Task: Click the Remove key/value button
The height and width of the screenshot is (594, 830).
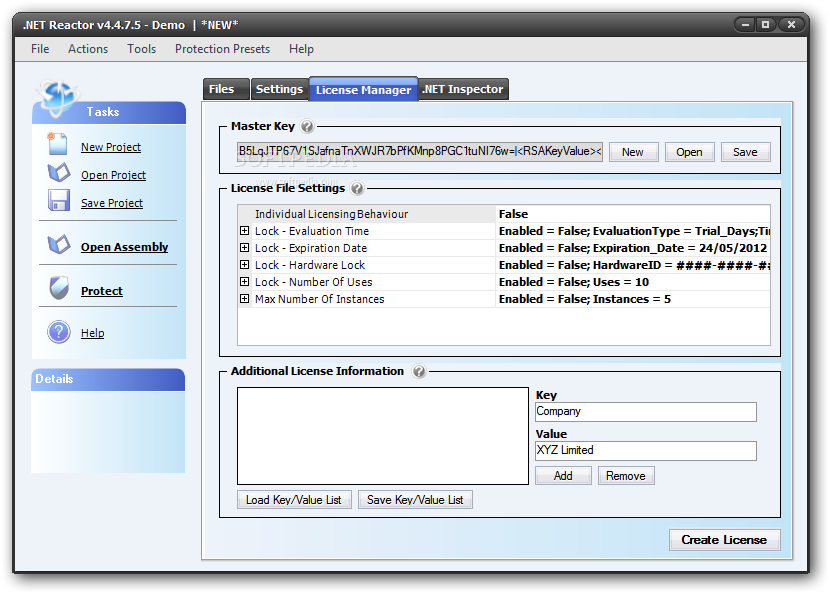Action: tap(626, 475)
